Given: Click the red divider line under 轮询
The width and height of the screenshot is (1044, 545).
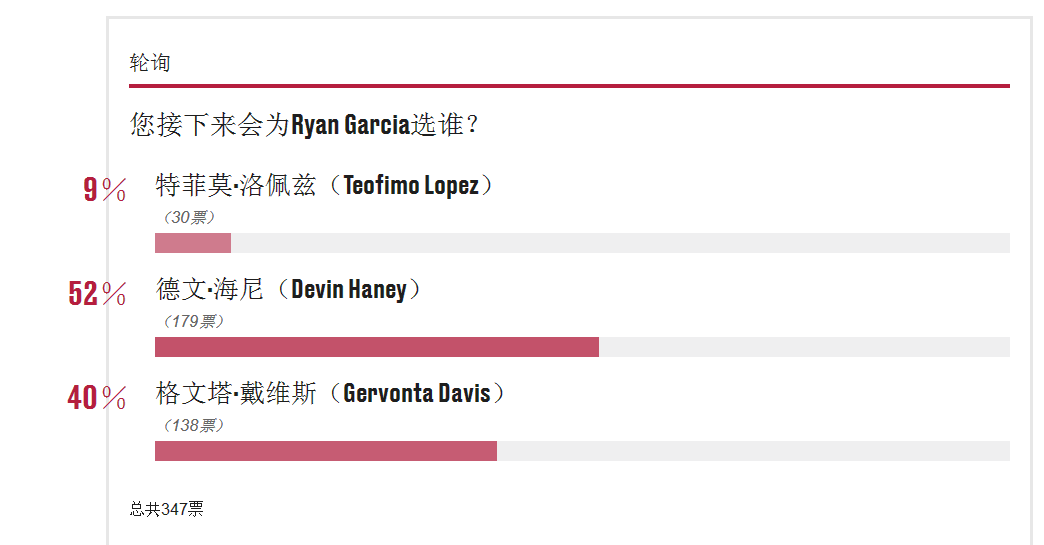Looking at the screenshot, I should click(x=569, y=86).
